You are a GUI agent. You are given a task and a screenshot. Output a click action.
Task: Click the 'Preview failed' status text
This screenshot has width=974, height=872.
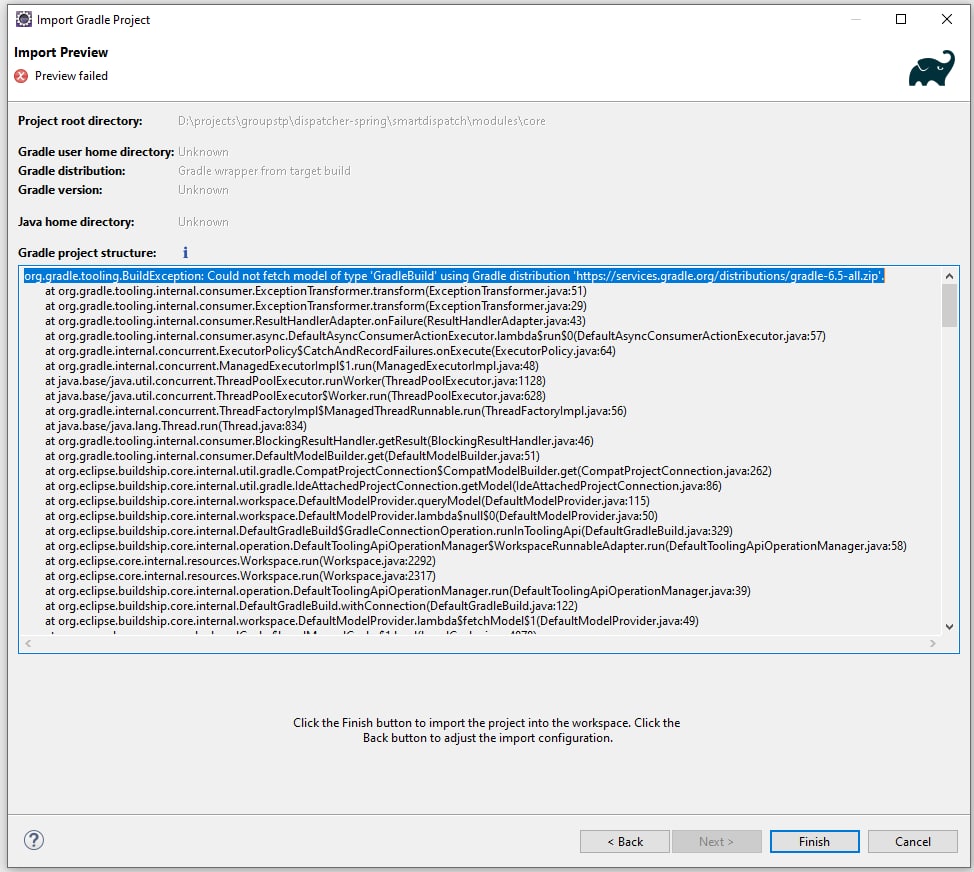[71, 76]
